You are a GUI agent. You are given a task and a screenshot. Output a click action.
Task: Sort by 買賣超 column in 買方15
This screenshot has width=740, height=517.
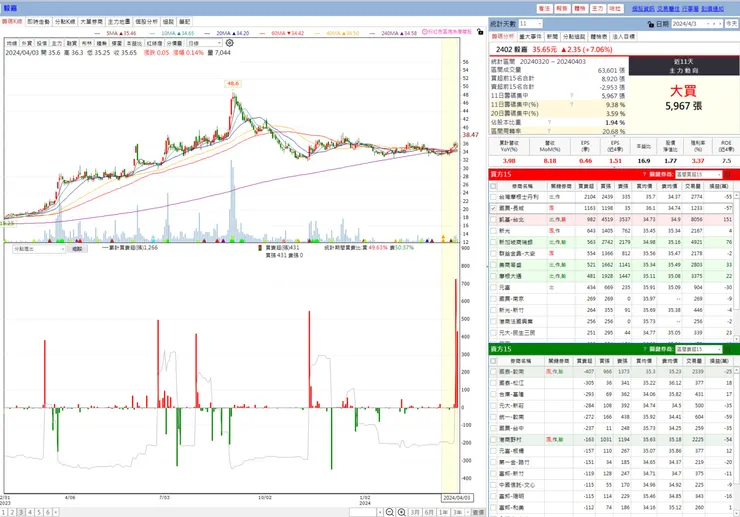(586, 186)
